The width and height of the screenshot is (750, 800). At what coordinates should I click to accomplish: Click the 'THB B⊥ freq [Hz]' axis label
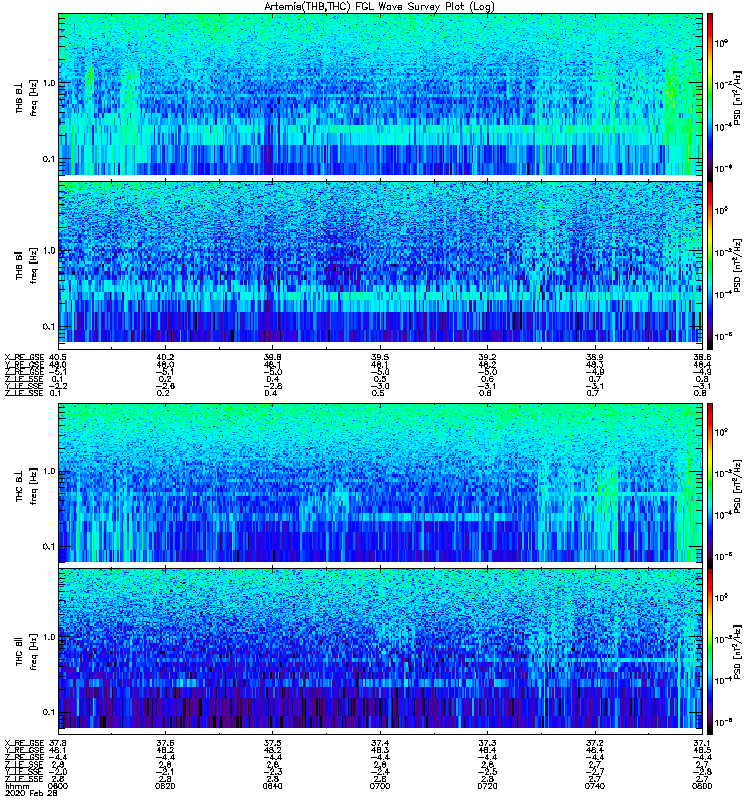[27, 98]
